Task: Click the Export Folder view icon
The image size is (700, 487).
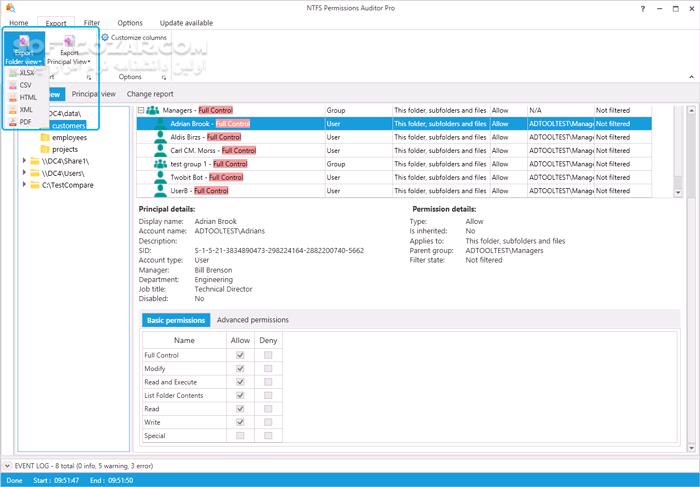Action: point(23,40)
